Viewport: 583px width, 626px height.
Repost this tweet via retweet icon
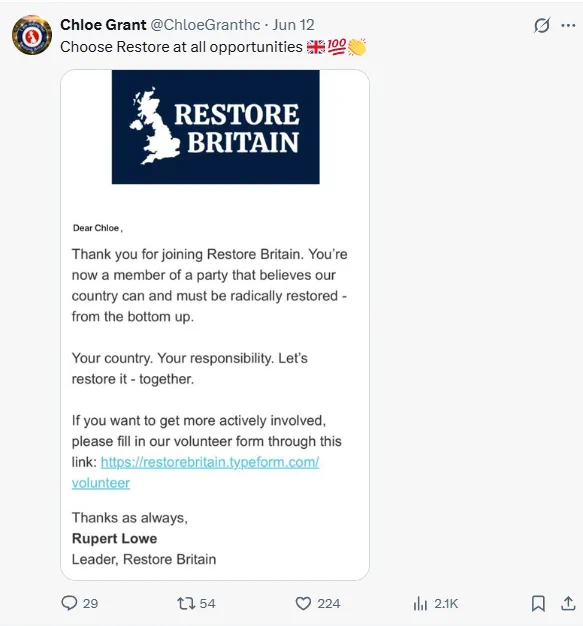(x=186, y=603)
